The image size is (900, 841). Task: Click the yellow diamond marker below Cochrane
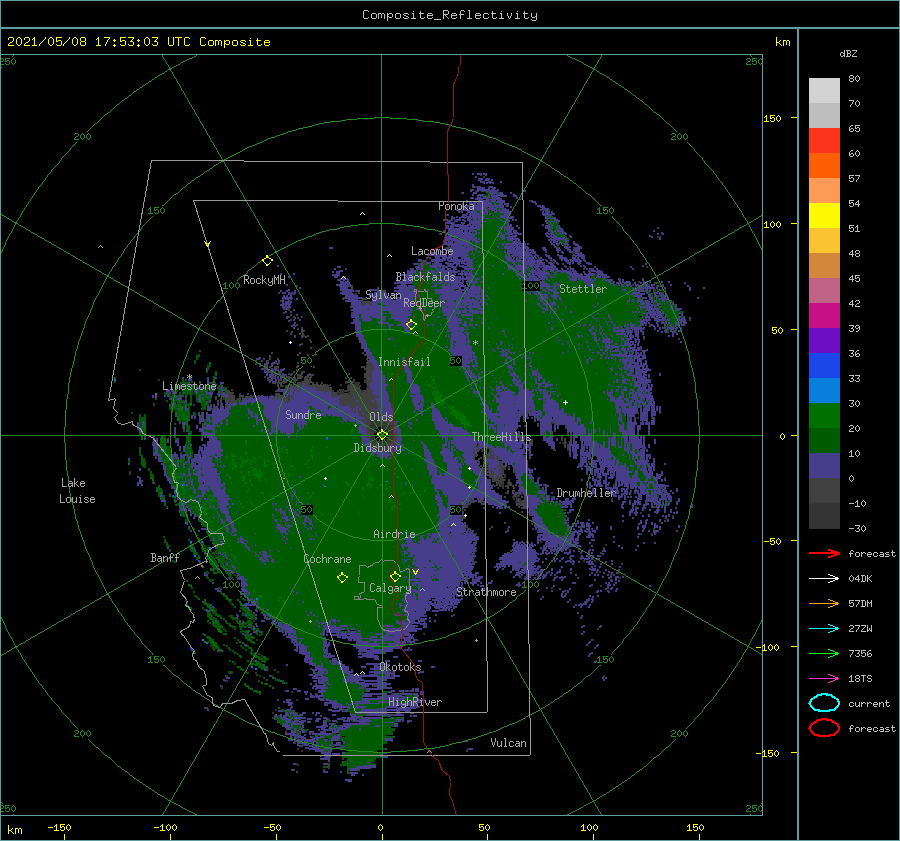(x=342, y=578)
